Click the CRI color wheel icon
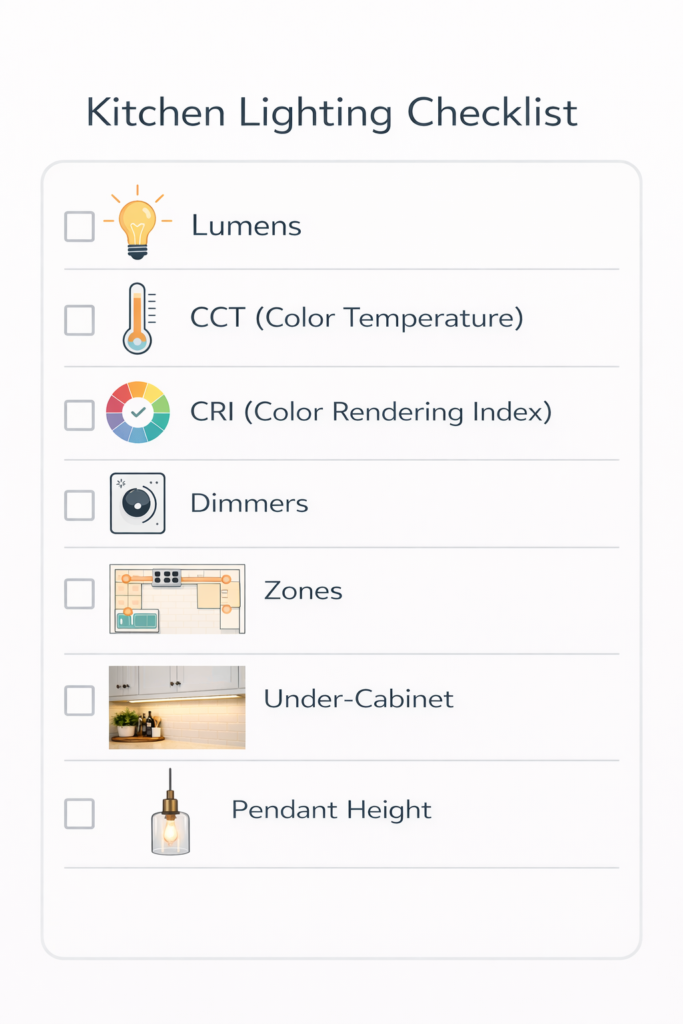Viewport: 683px width, 1024px height. click(138, 412)
